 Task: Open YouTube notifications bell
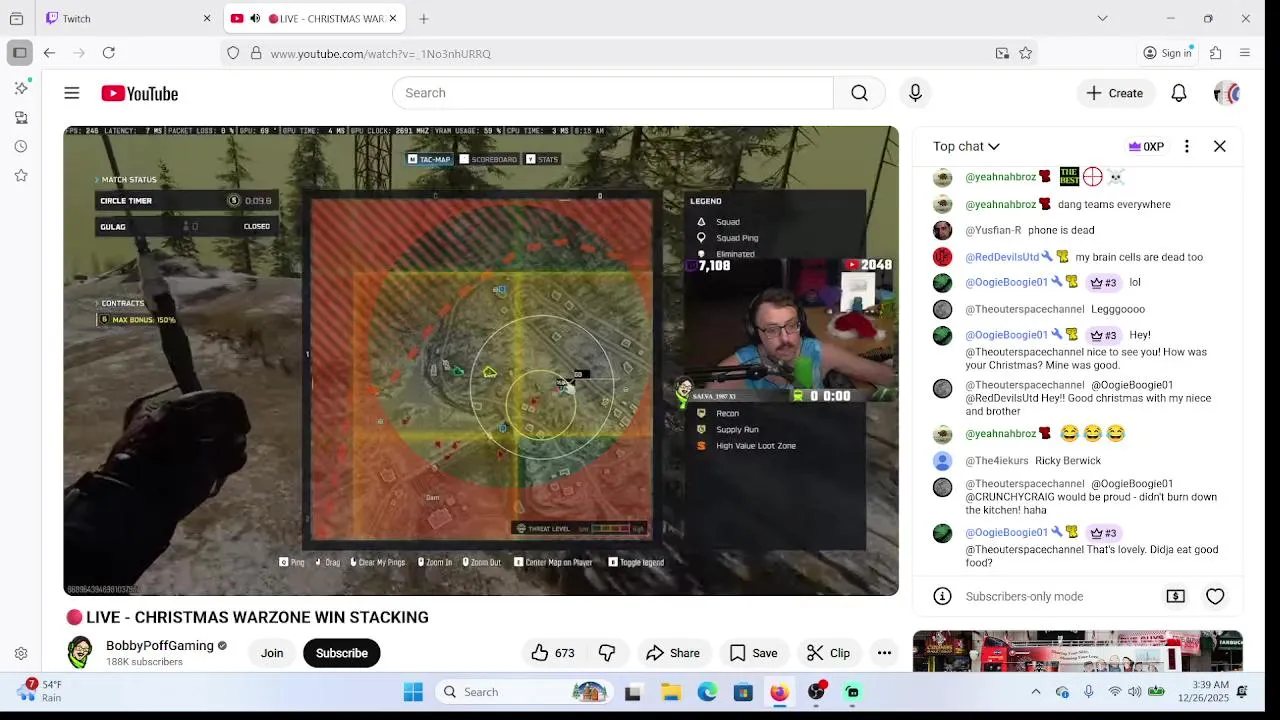click(1179, 93)
